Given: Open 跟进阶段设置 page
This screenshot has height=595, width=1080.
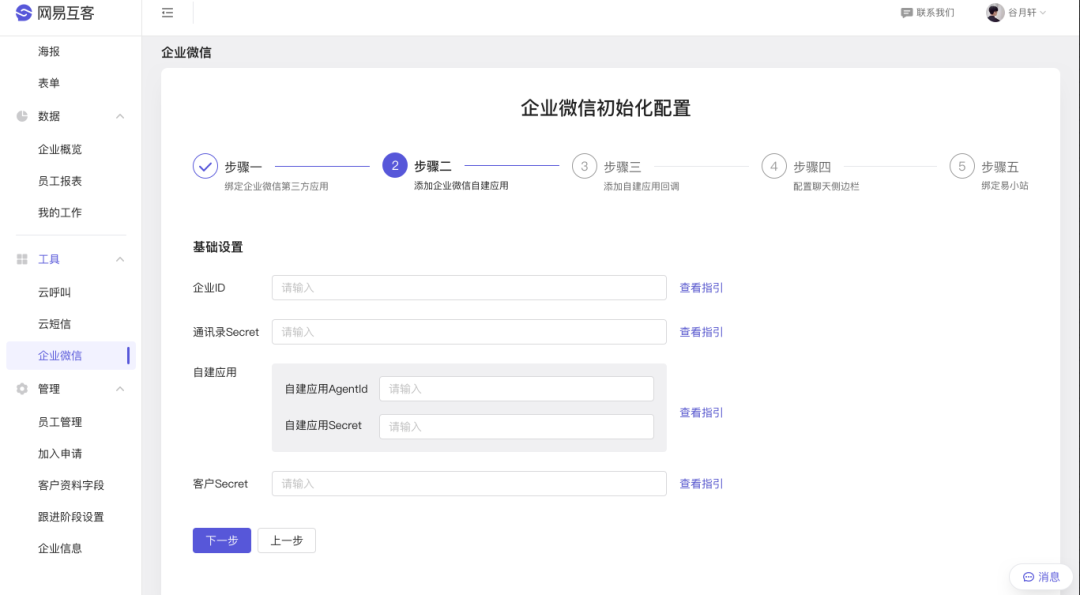Looking at the screenshot, I should click(x=71, y=517).
